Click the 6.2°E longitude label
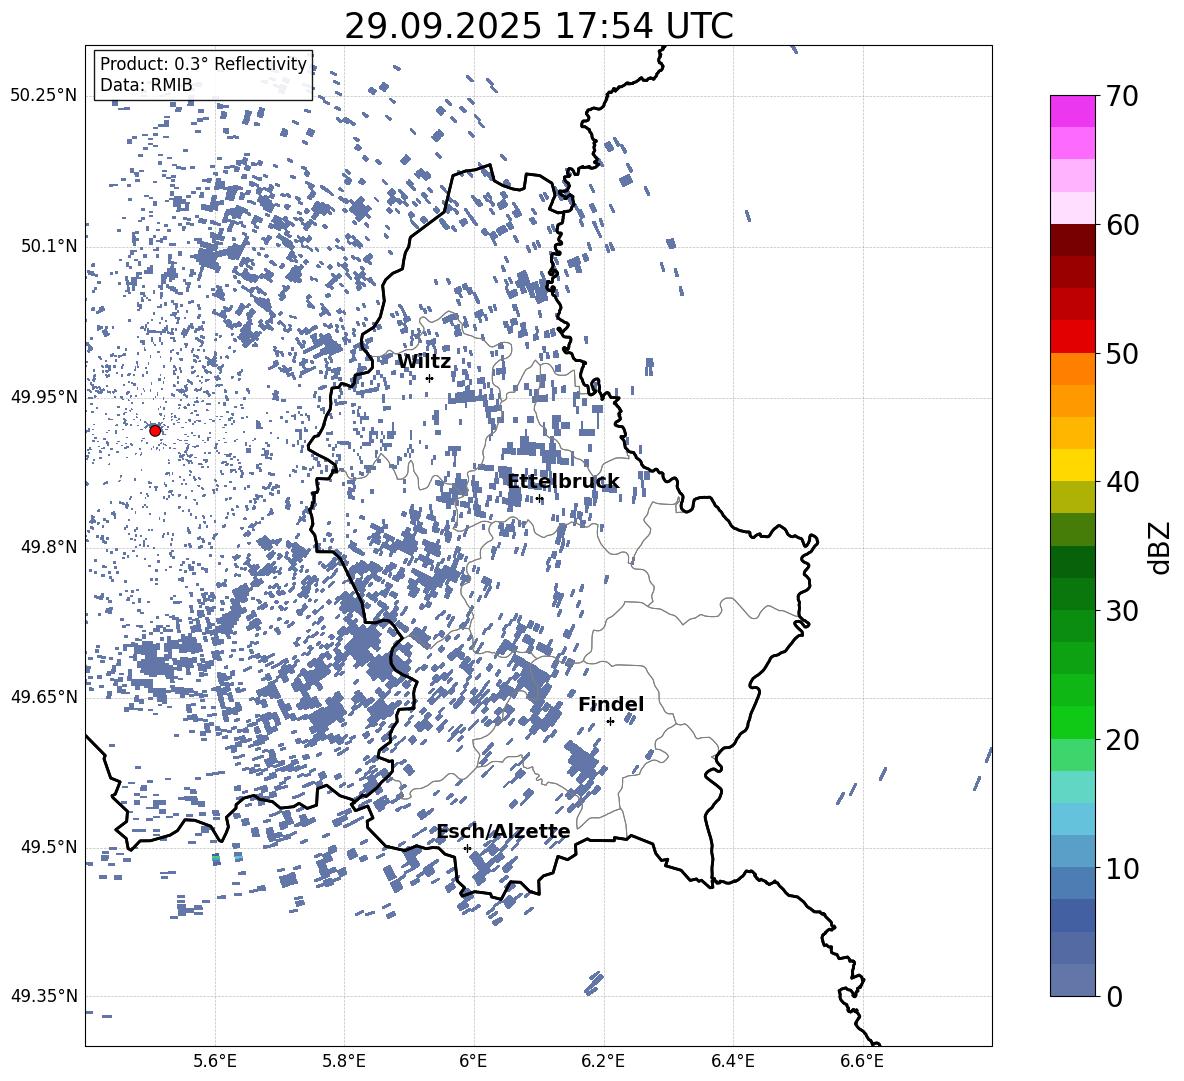The height and width of the screenshot is (1081, 1184). point(603,1061)
